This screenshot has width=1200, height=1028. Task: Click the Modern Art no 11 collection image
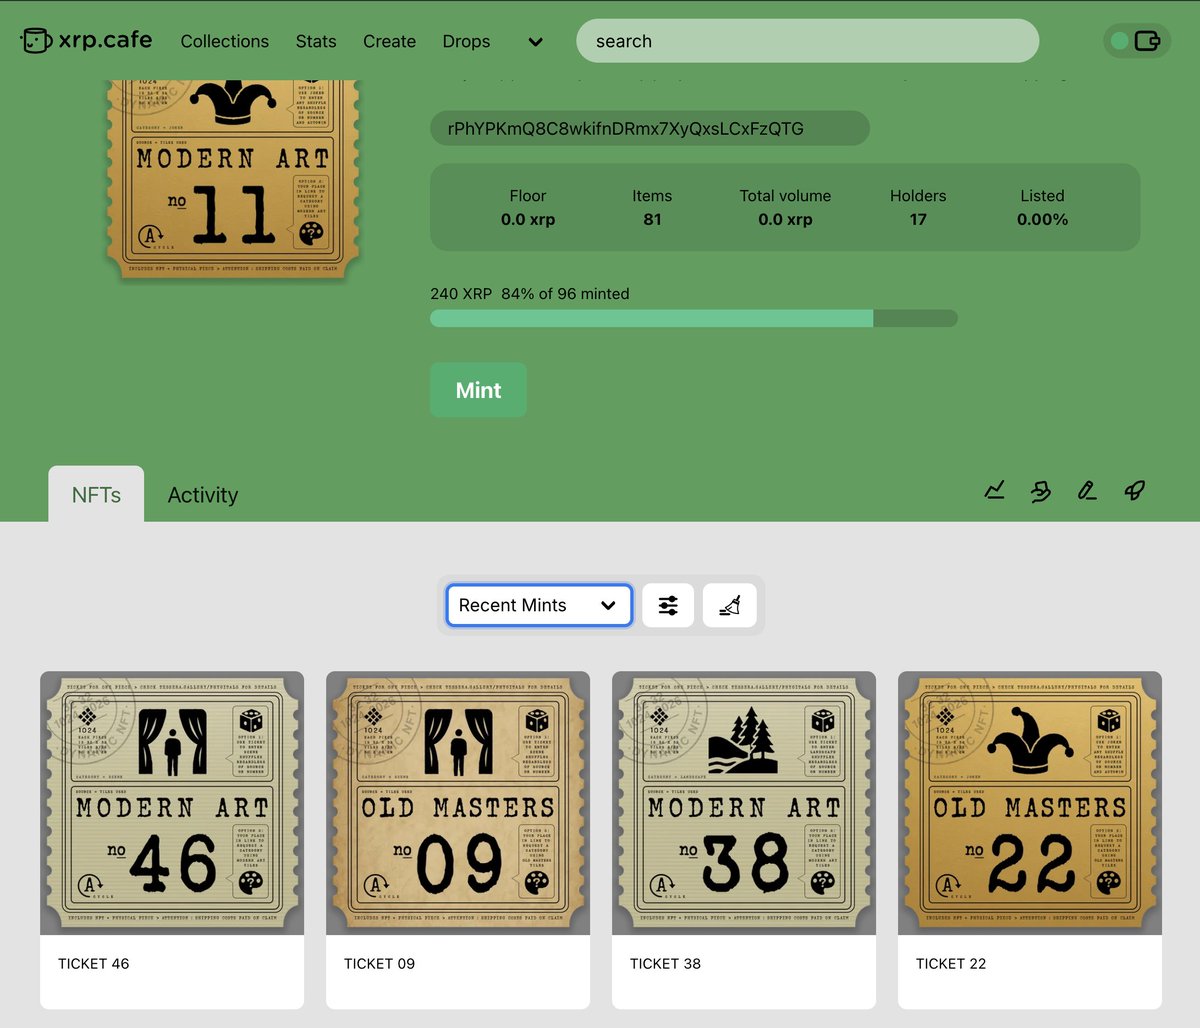click(x=235, y=178)
